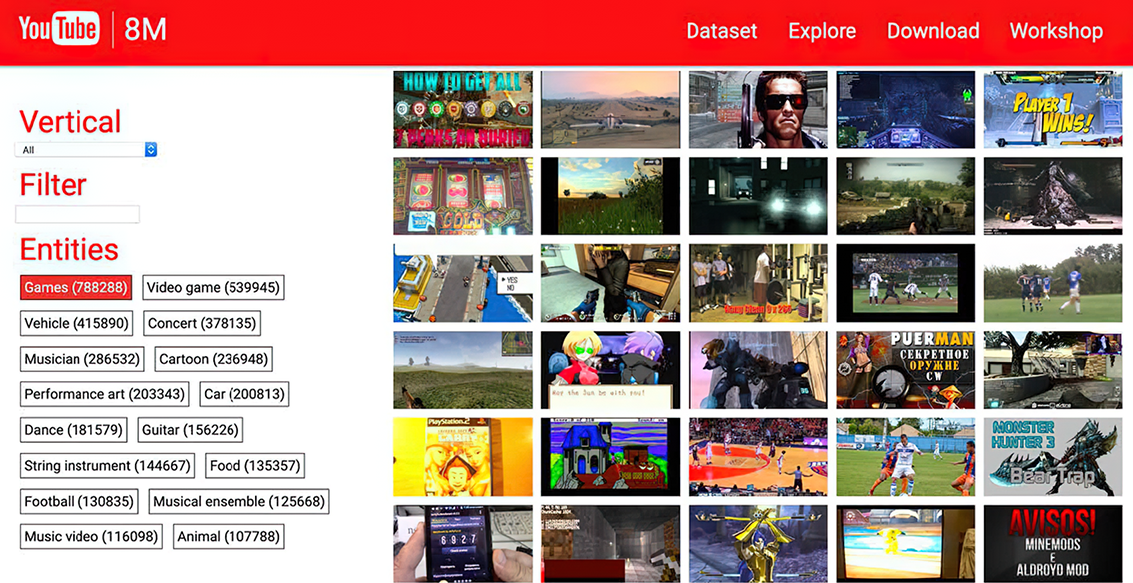Select the Musician (286532) entity
The height and width of the screenshot is (583, 1133).
point(82,359)
